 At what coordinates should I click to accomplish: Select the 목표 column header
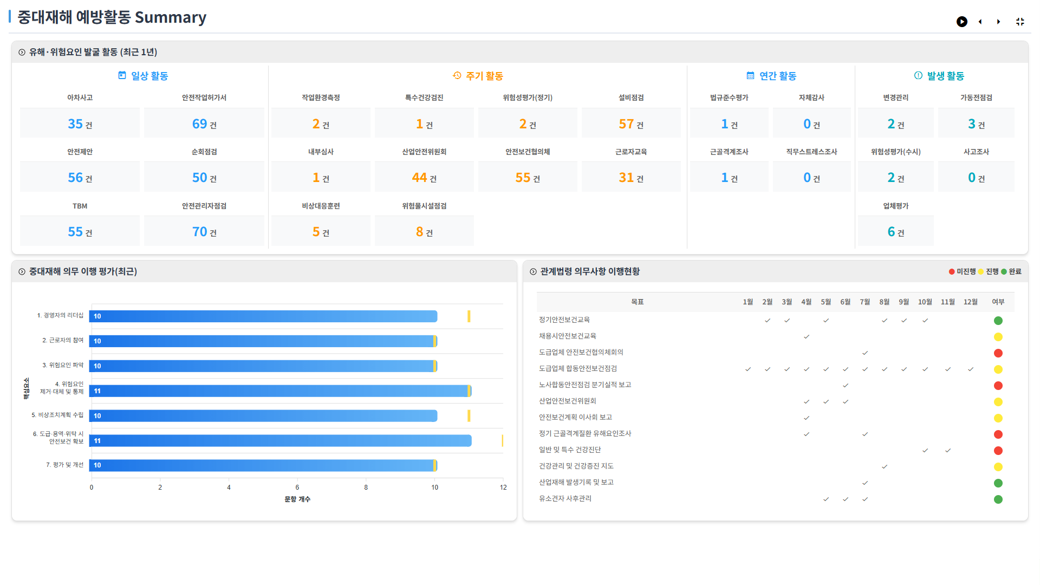tap(637, 302)
